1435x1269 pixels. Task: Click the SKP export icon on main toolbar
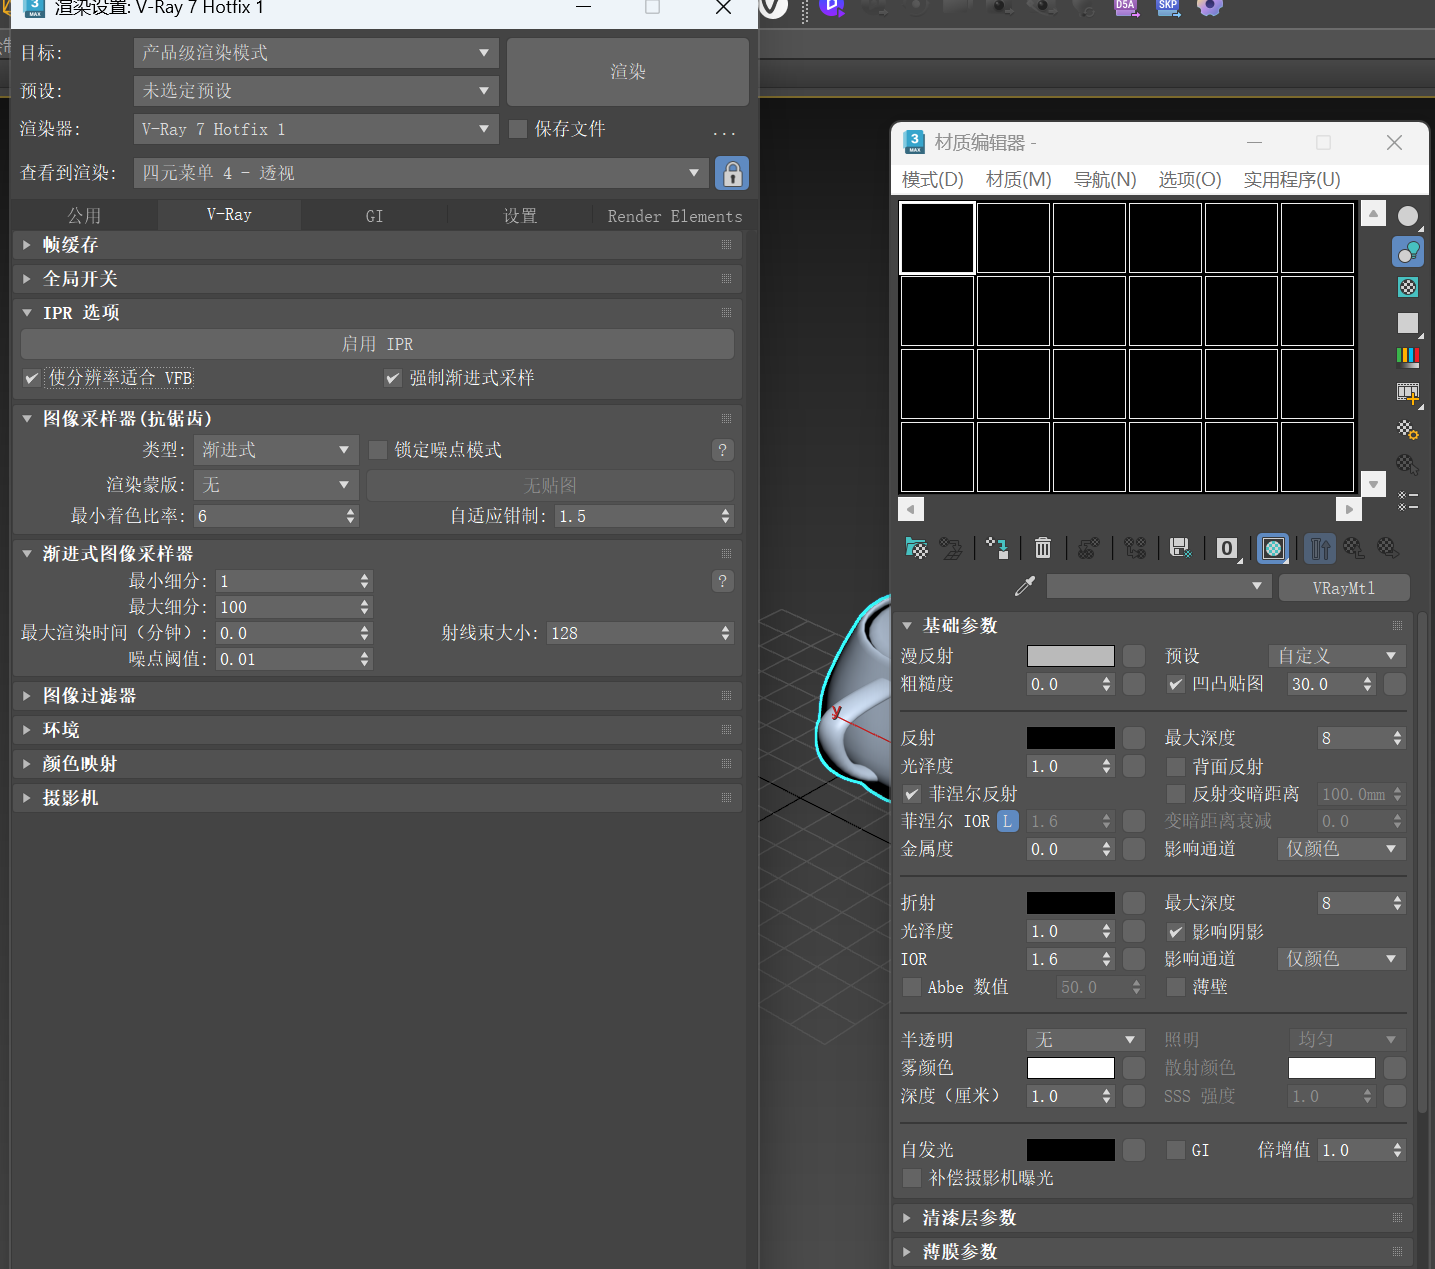(x=1168, y=7)
